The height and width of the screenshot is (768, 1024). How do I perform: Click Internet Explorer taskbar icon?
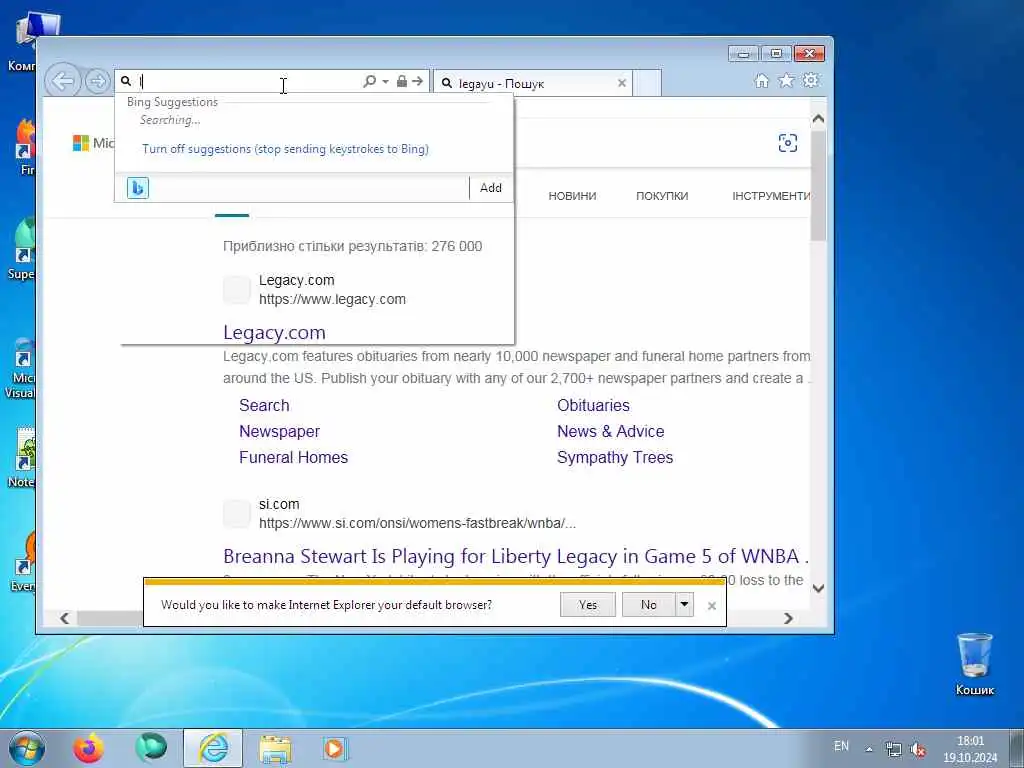pyautogui.click(x=213, y=748)
